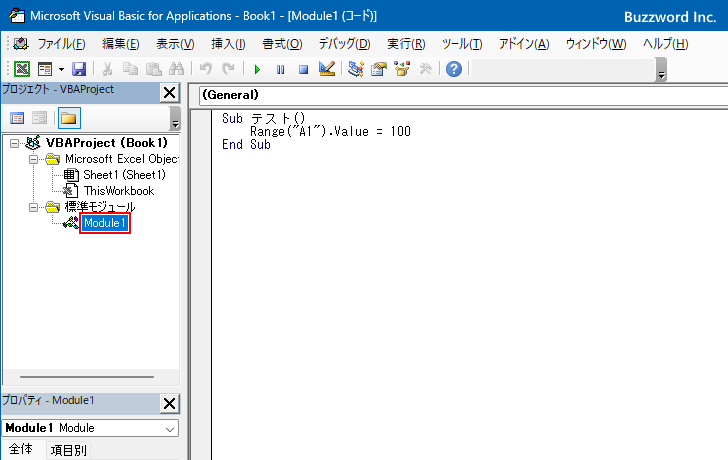Viewport: 728px width, 460px height.
Task: Click the Break pause icon
Action: pos(280,70)
